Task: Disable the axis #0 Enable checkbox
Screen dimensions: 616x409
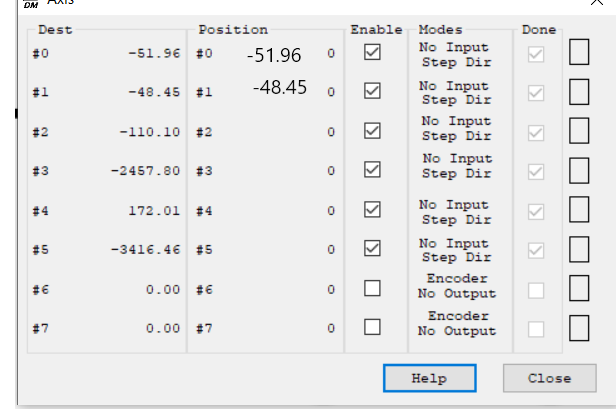Action: click(373, 53)
